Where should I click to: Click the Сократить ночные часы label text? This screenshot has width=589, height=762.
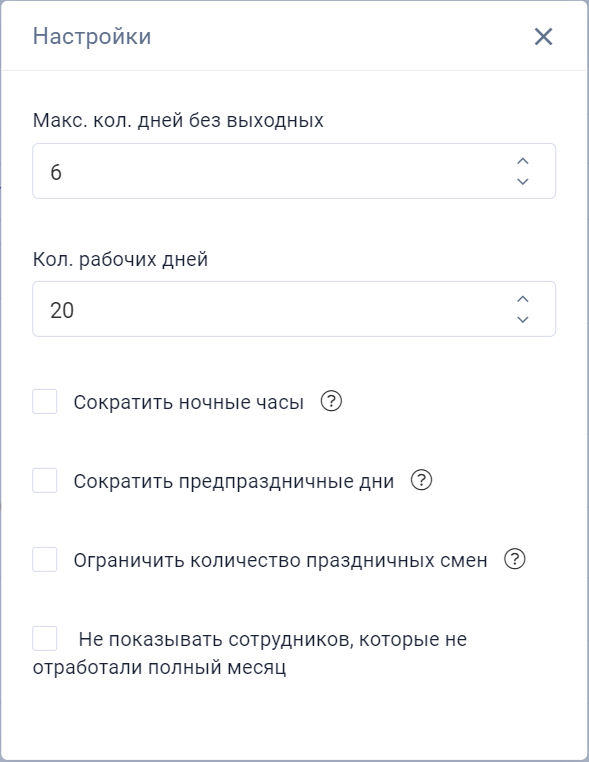(189, 402)
